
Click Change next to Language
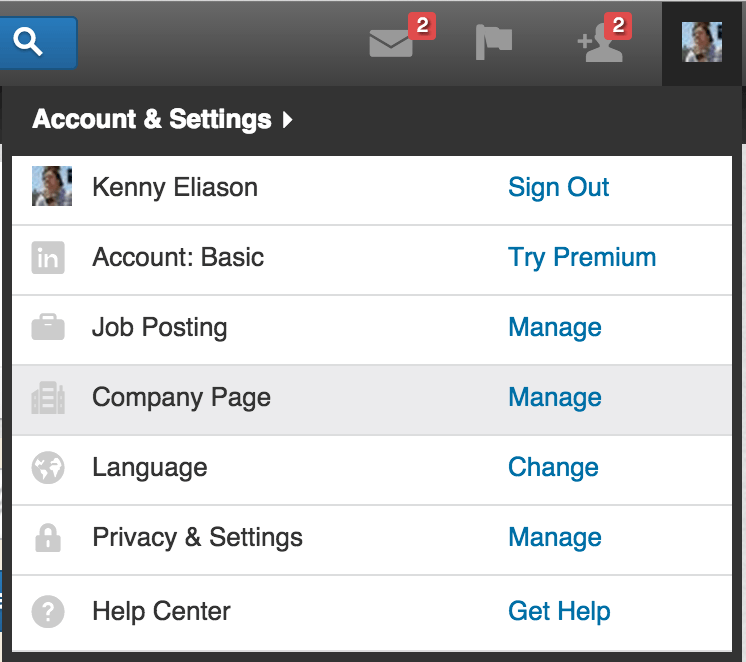pos(553,467)
